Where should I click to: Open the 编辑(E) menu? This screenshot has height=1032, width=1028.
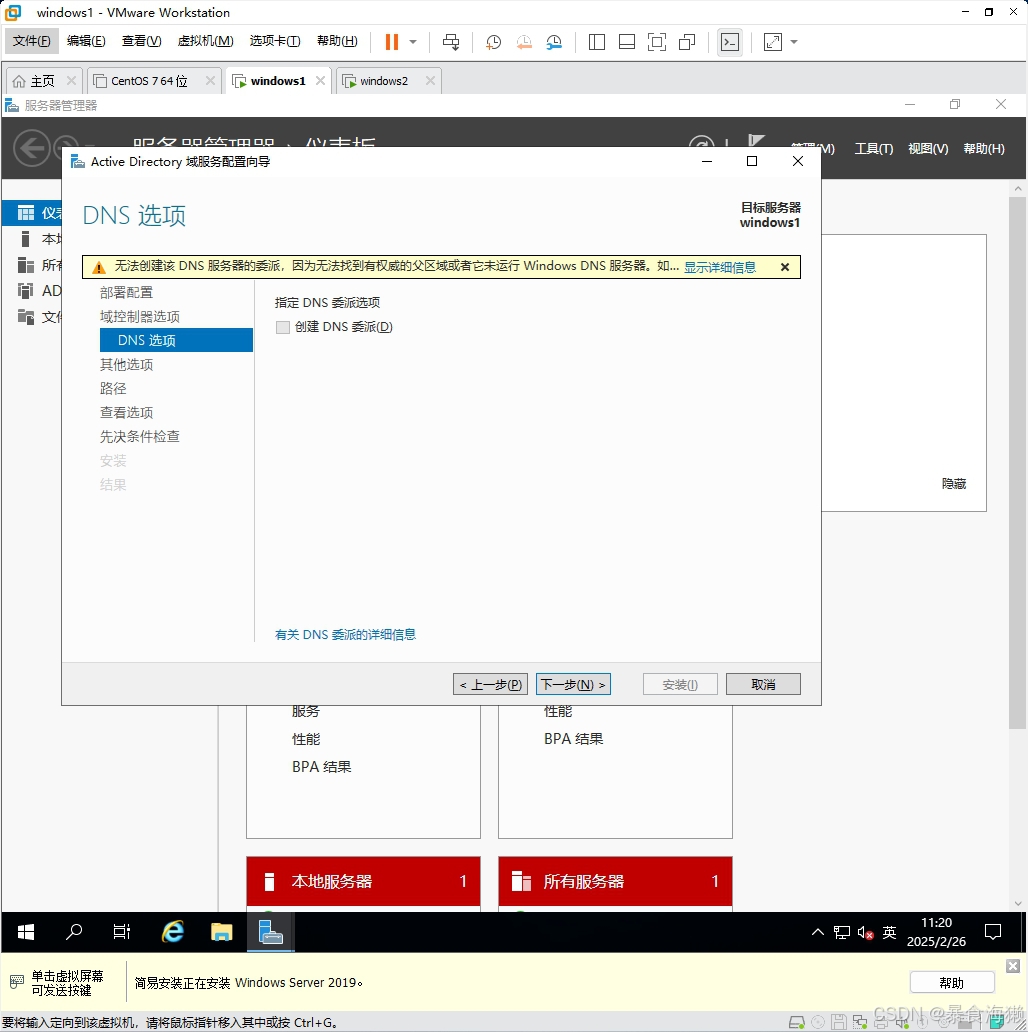[86, 41]
